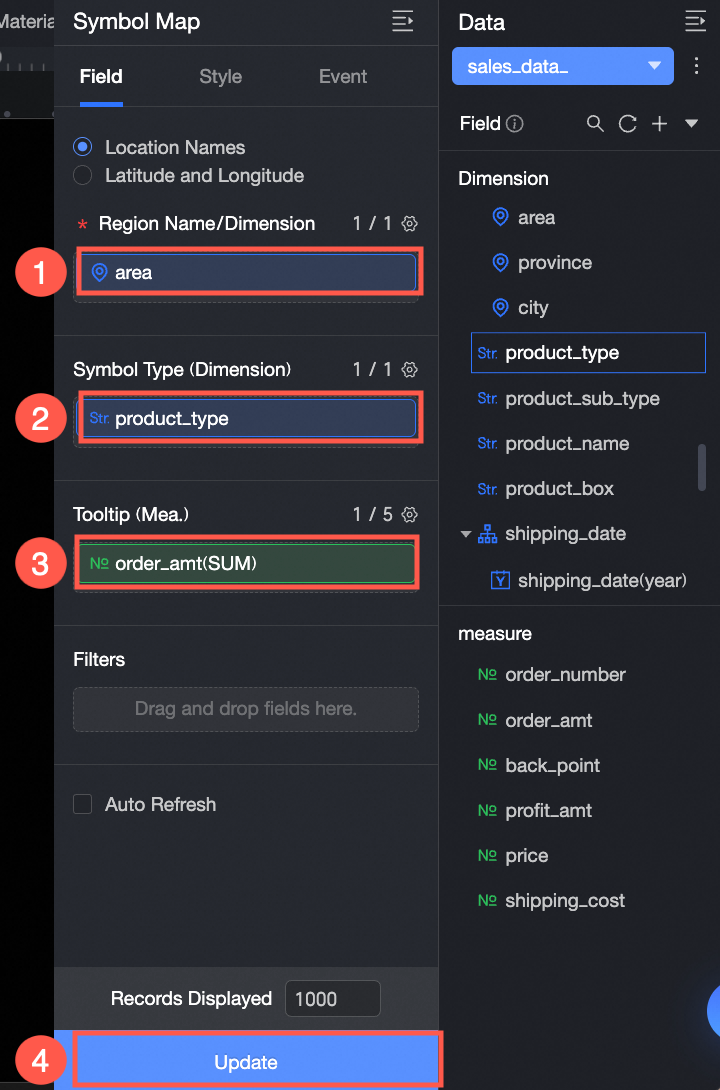Screen dimensions: 720x1090
Task: Select Location Names radio option
Action: coord(83,147)
